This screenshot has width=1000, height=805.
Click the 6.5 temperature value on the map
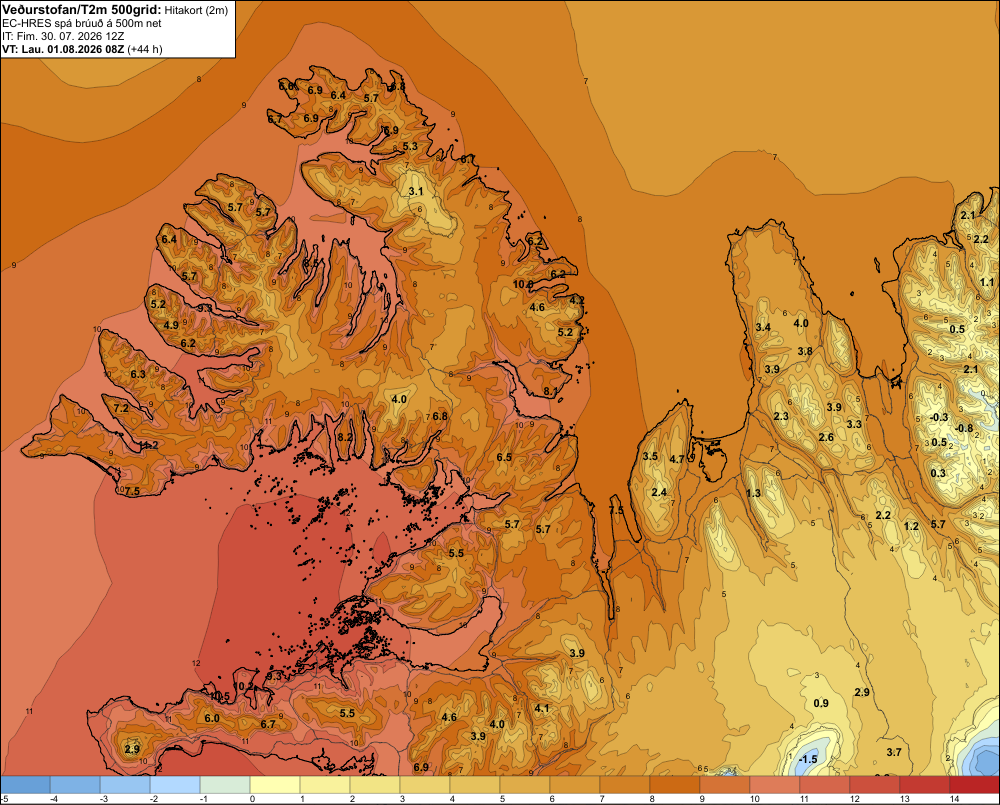[504, 457]
